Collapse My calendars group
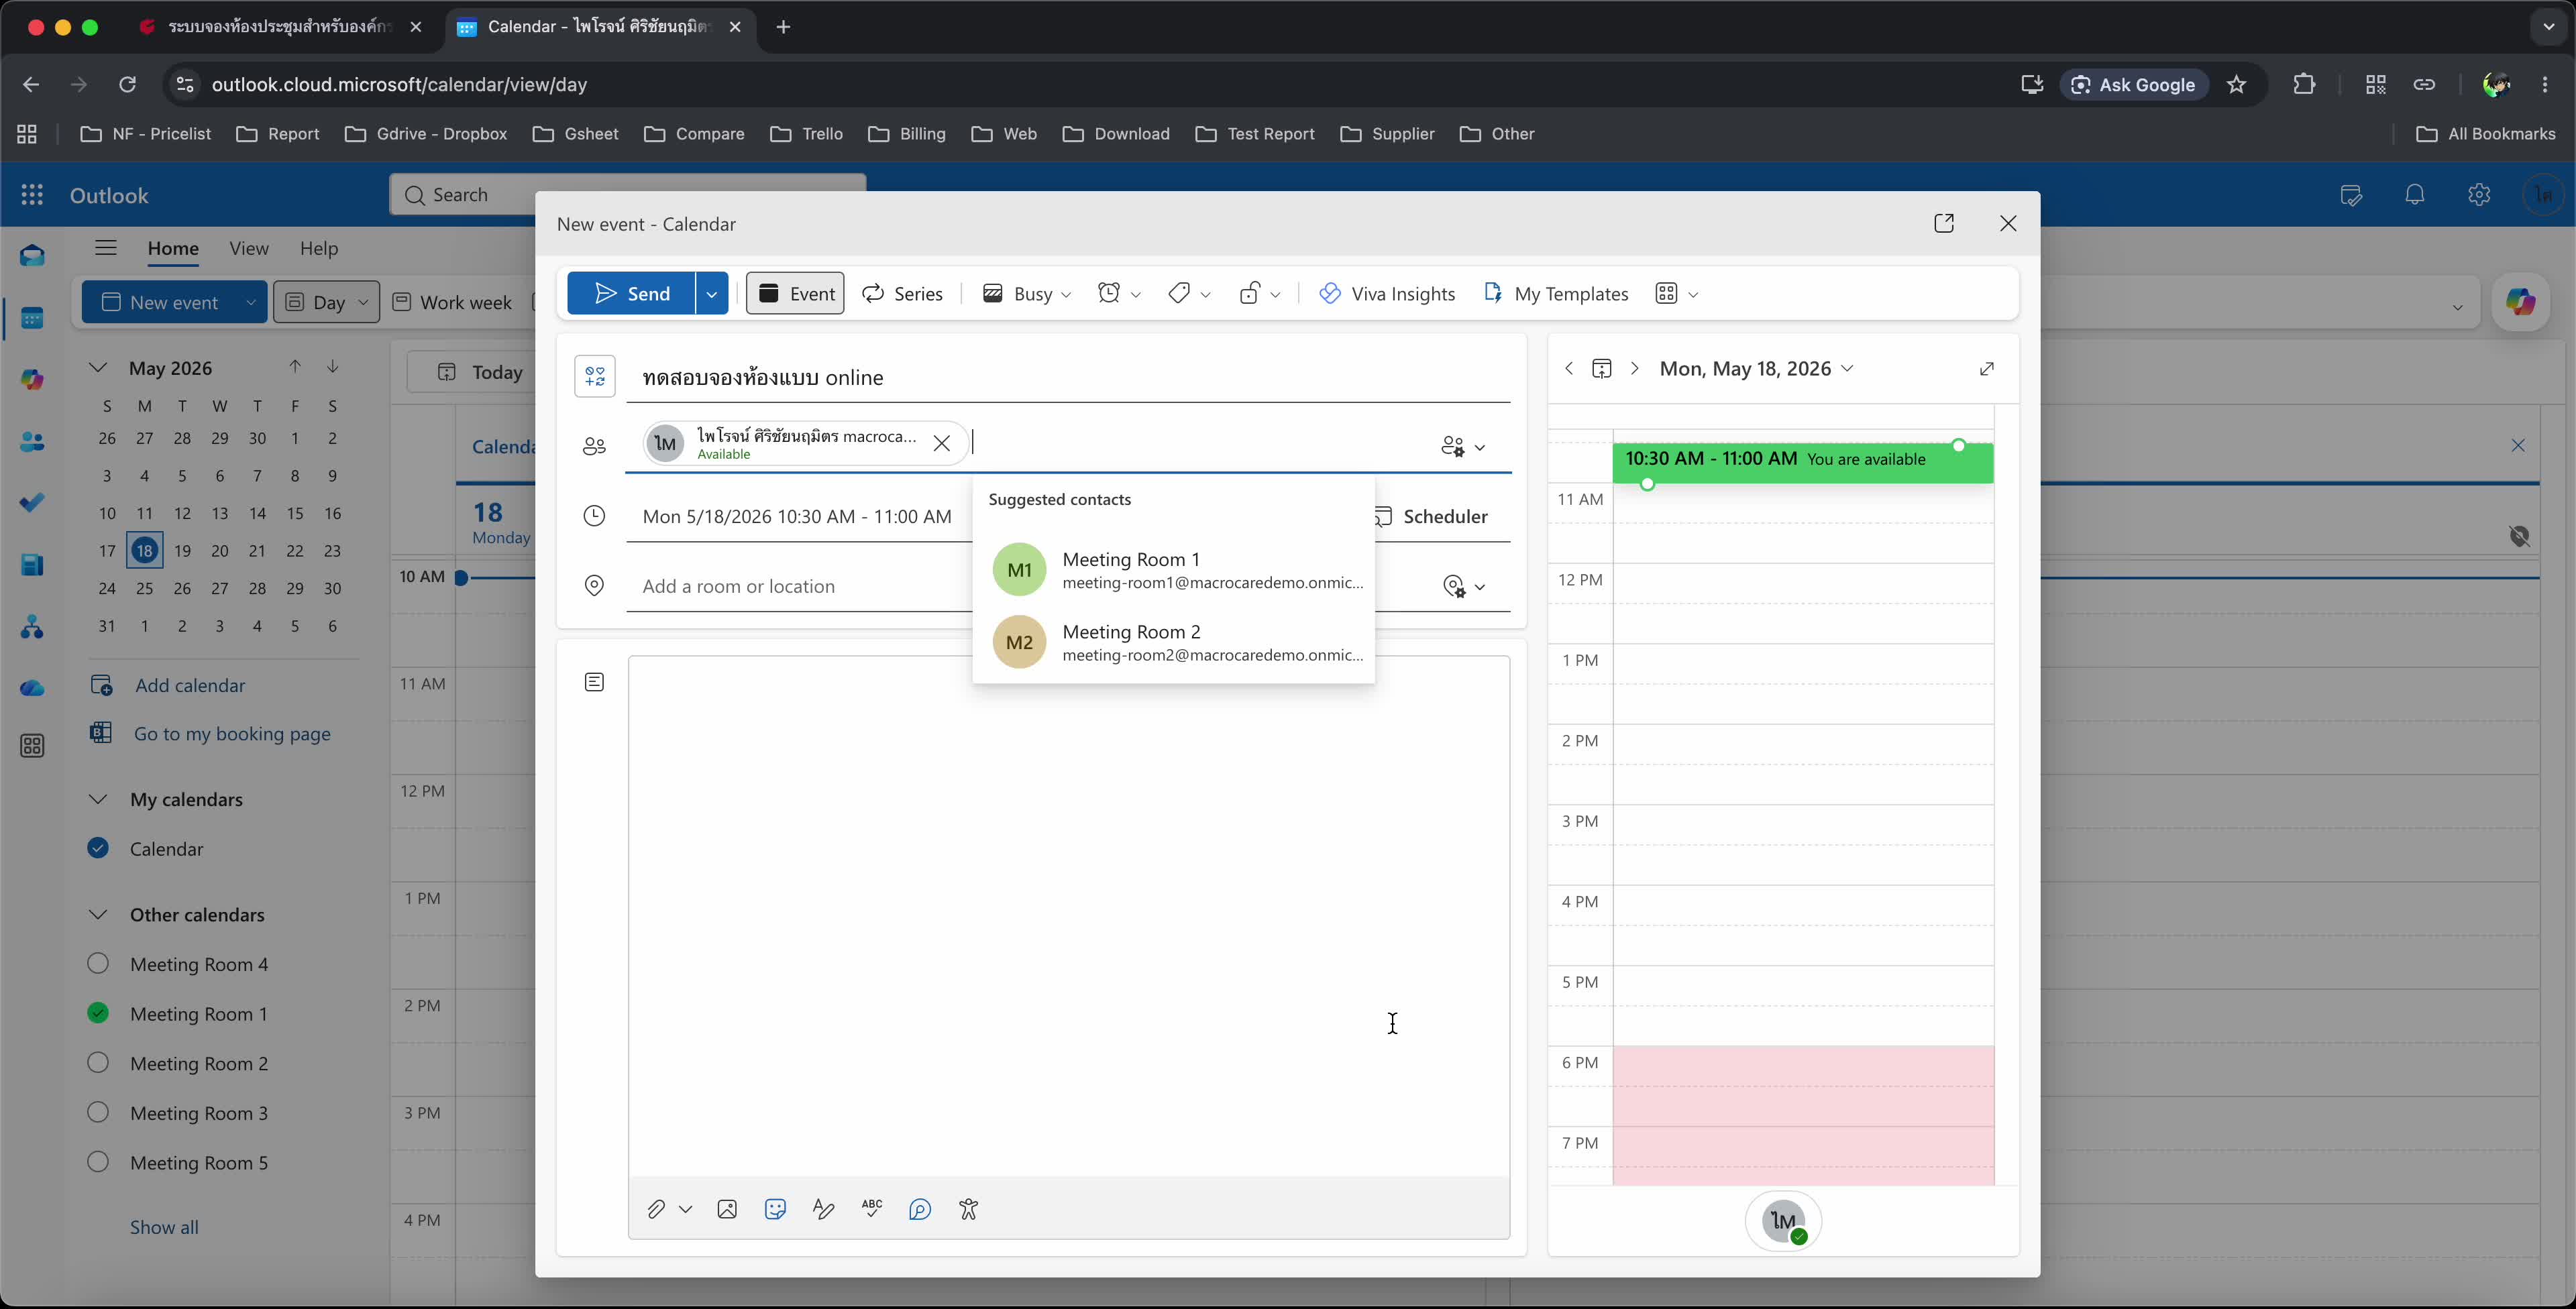Screen dimensions: 2576x1309 coord(98,799)
